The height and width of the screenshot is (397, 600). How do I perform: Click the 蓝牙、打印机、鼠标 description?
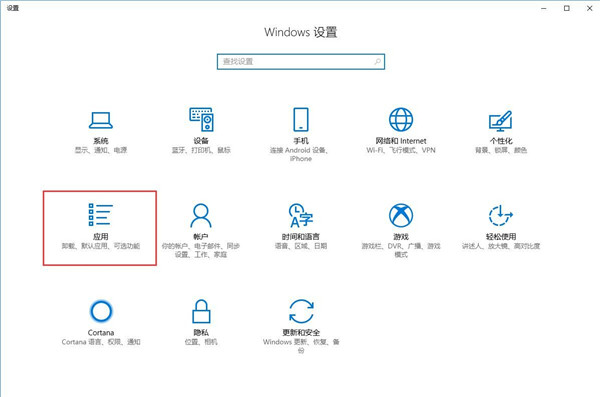tap(201, 150)
